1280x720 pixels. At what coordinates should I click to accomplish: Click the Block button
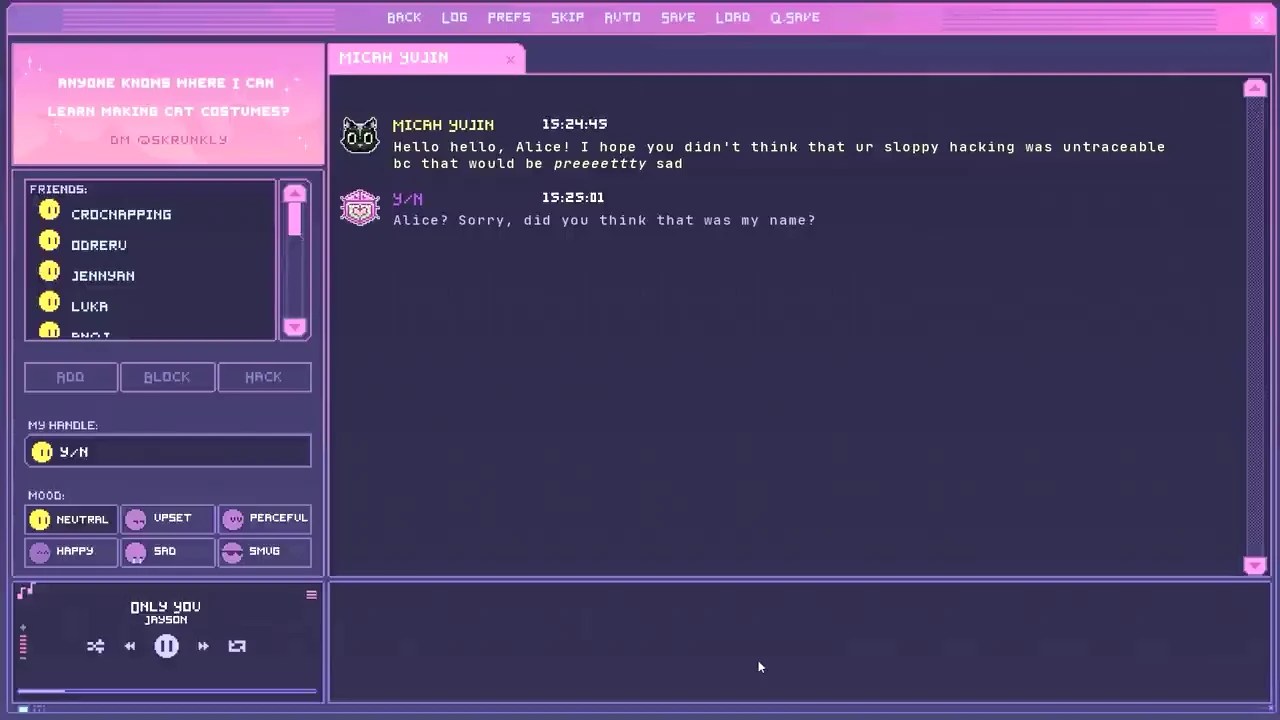click(x=167, y=377)
